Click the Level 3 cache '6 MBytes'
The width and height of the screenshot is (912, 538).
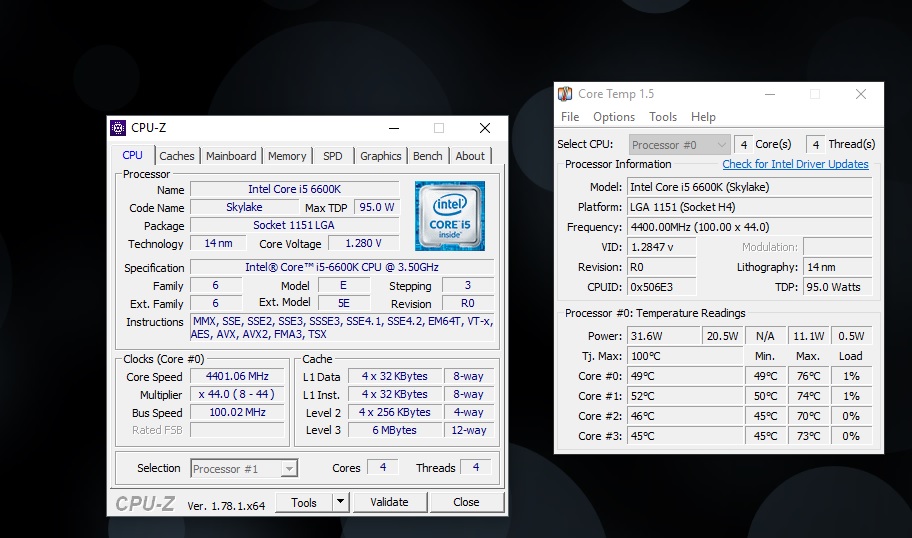395,430
